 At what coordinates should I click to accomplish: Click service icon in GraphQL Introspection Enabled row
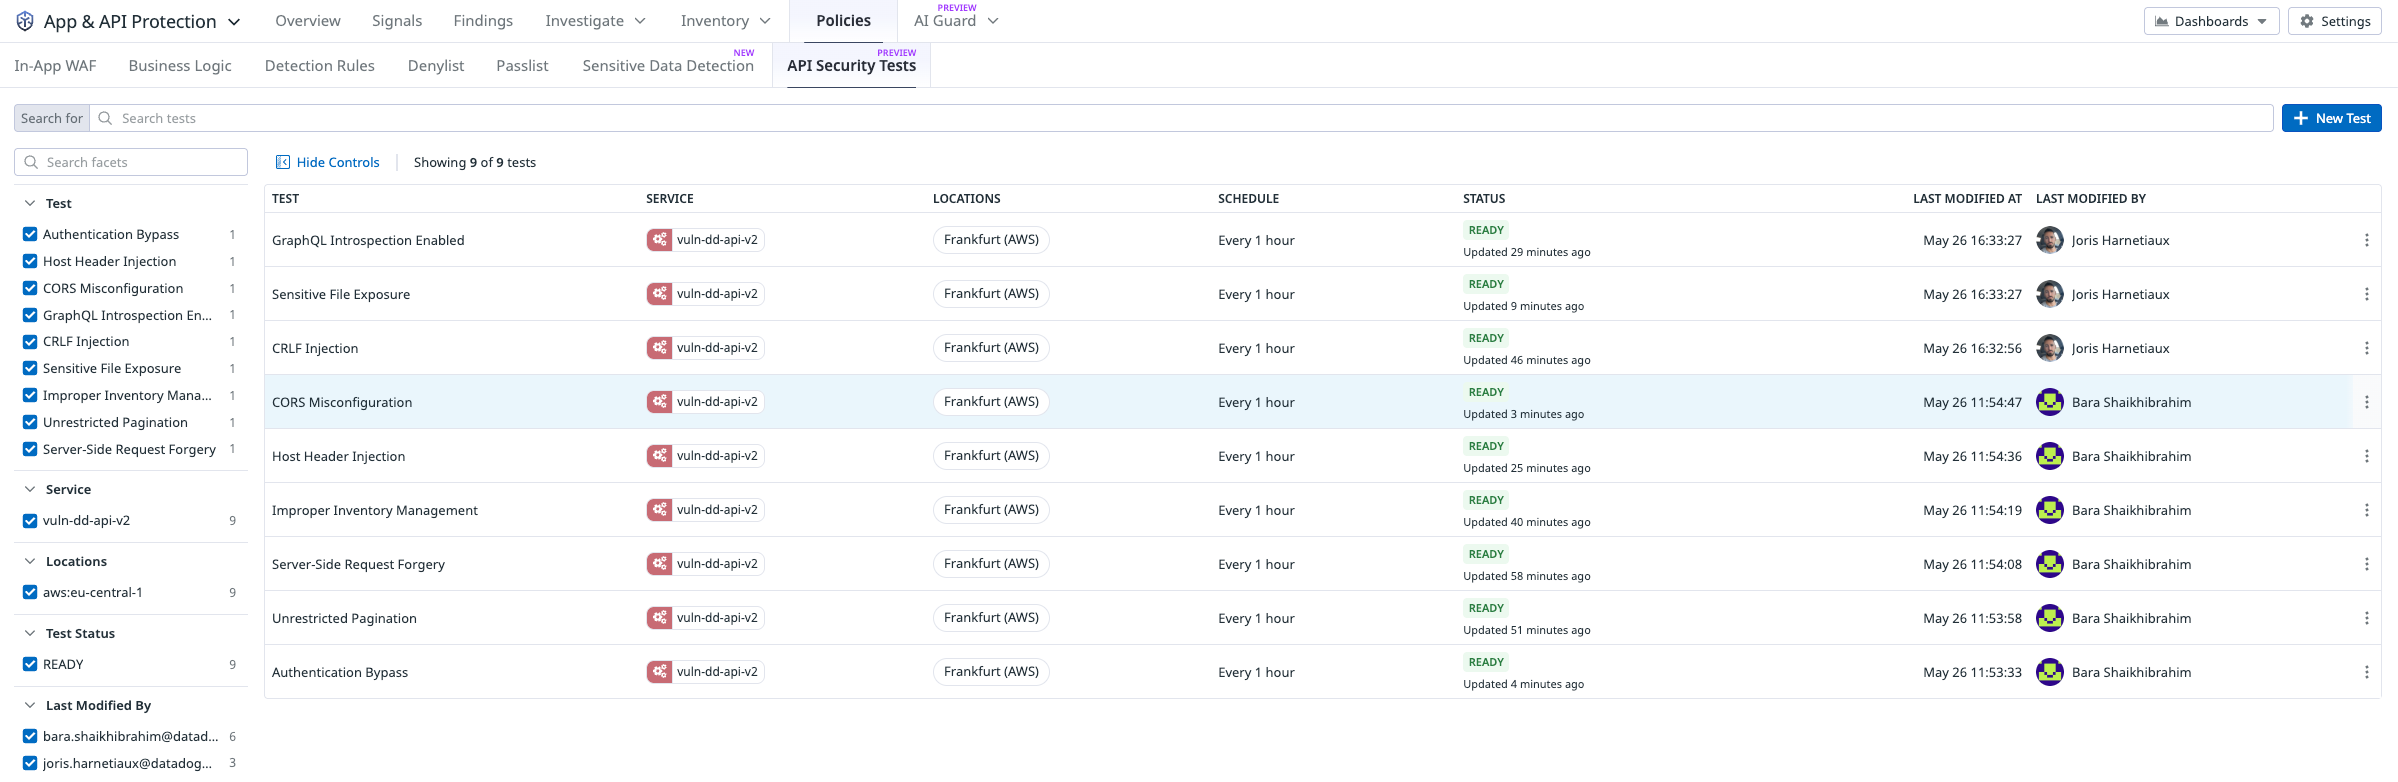point(659,240)
